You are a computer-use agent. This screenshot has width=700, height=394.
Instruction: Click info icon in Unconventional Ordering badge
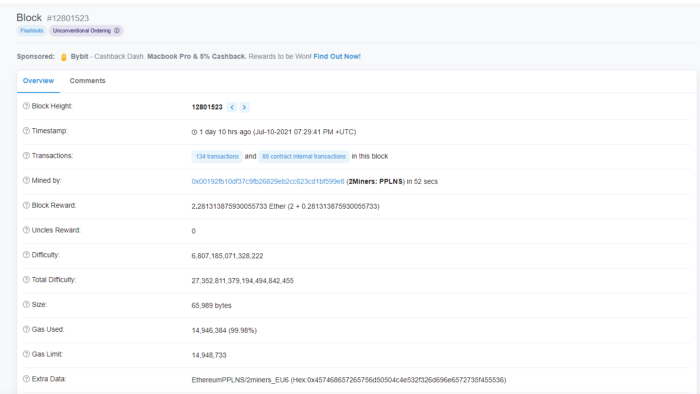click(117, 31)
